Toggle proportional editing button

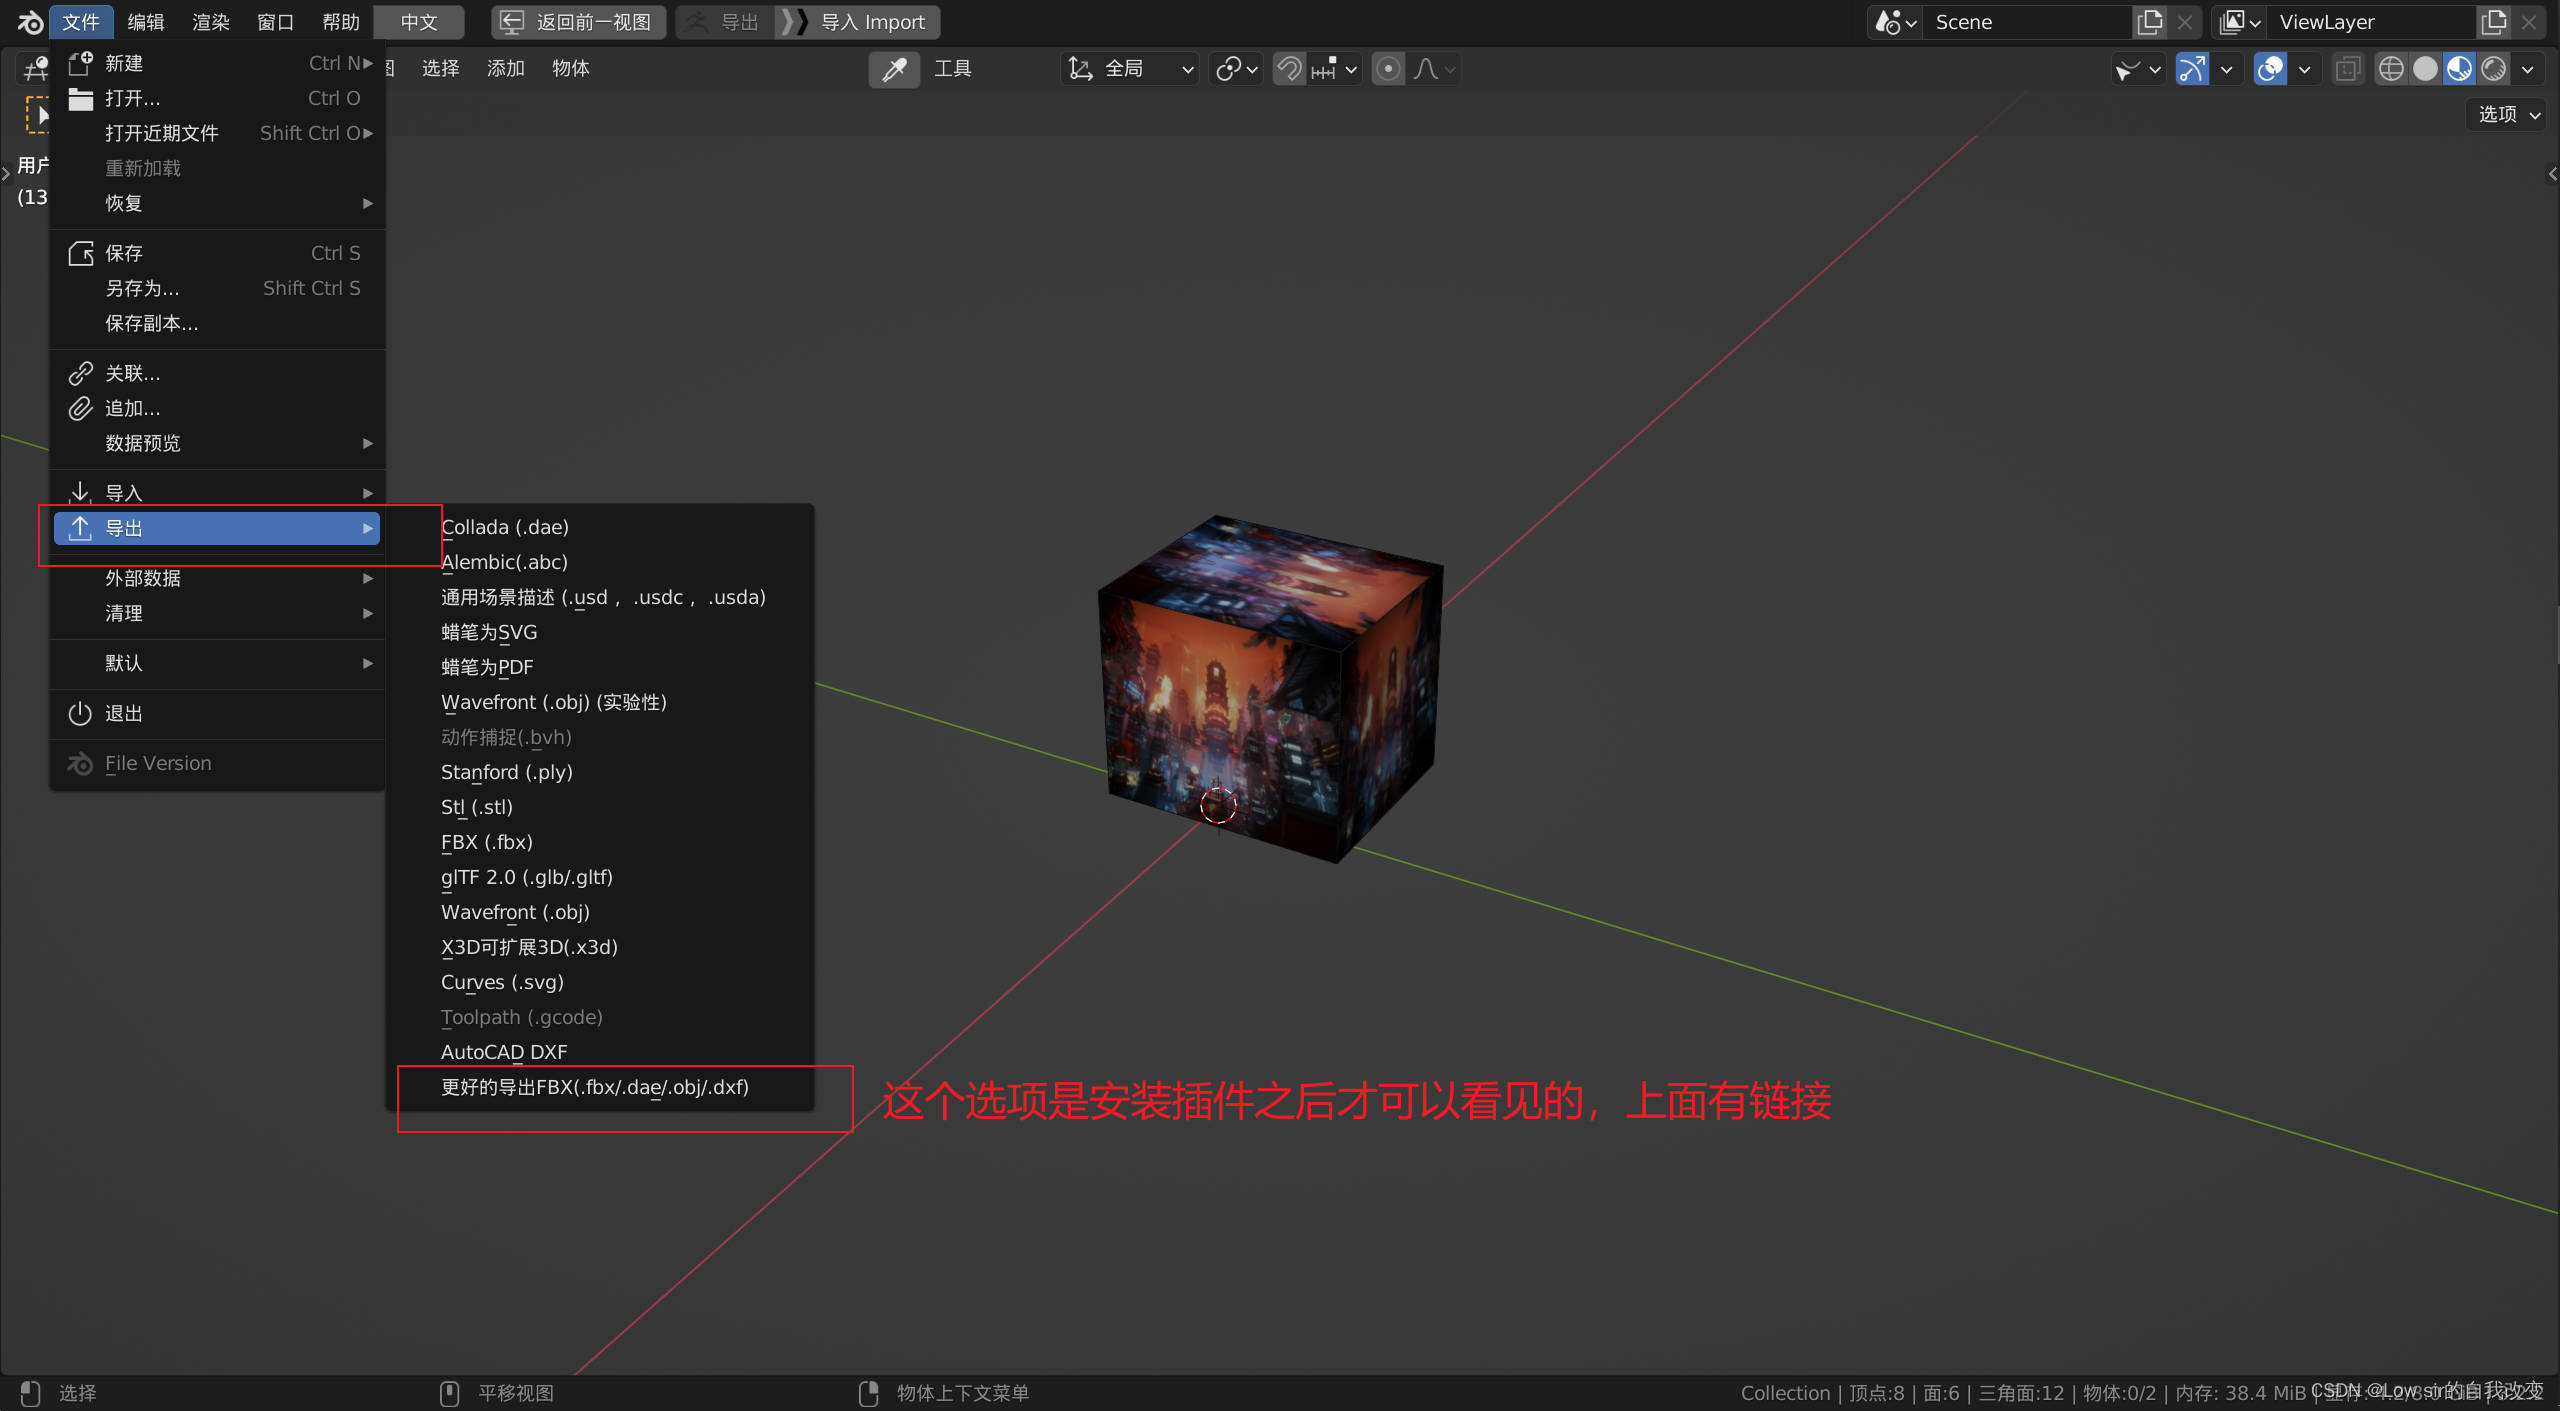[x=1388, y=69]
